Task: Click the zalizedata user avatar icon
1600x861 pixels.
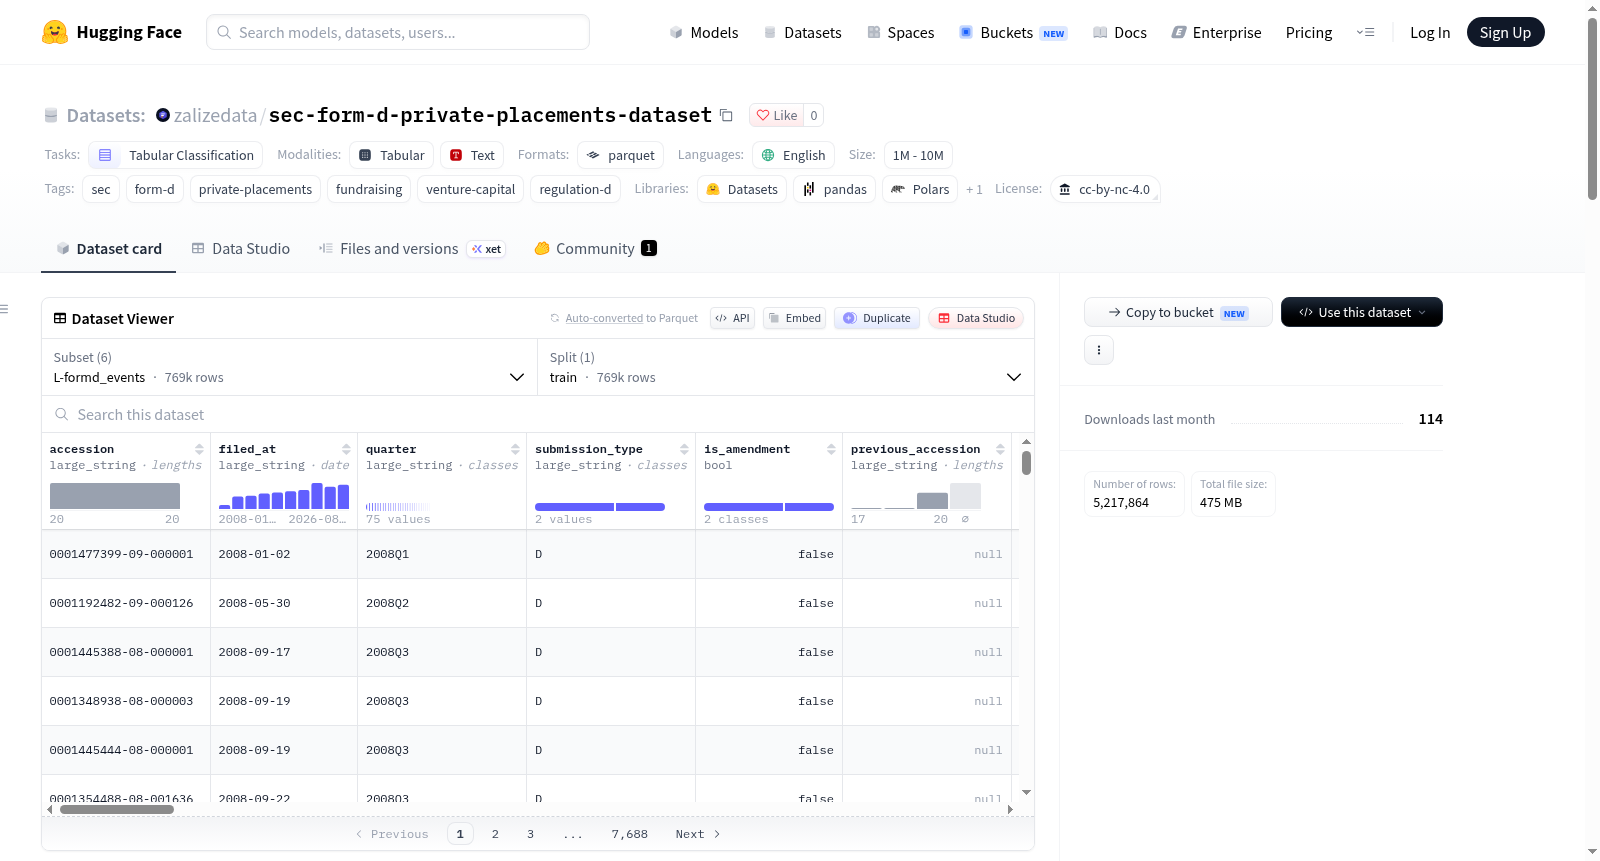Action: pyautogui.click(x=163, y=115)
